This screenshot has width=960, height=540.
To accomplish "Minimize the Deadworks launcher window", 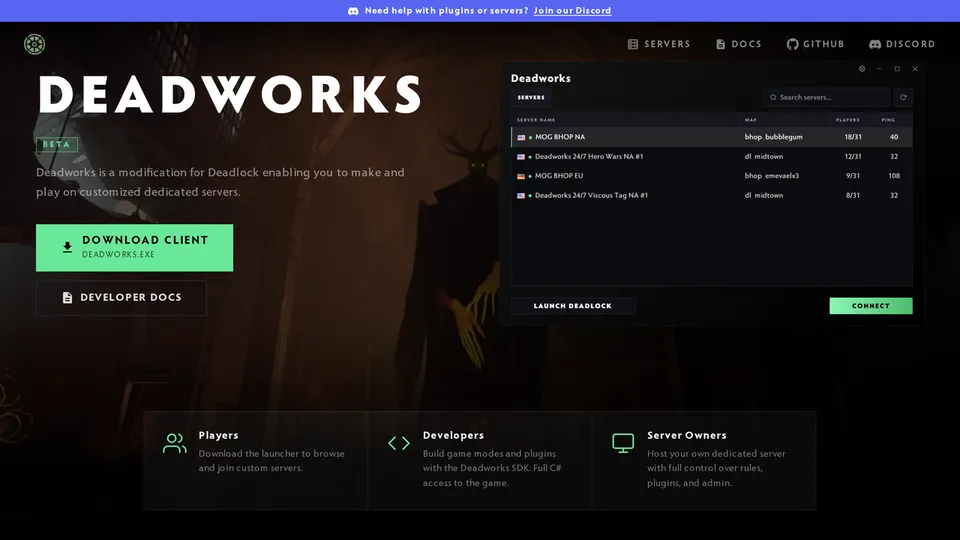I will (879, 69).
